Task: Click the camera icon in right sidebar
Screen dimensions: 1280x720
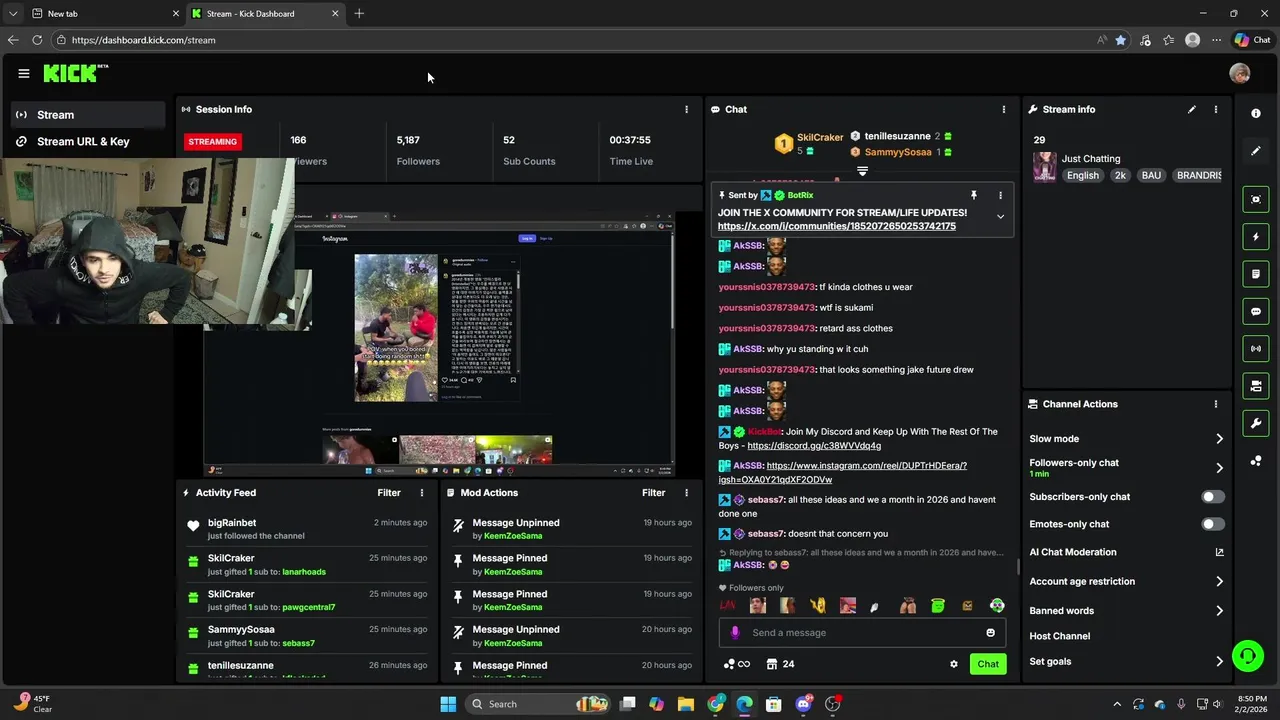Action: 1256,386
